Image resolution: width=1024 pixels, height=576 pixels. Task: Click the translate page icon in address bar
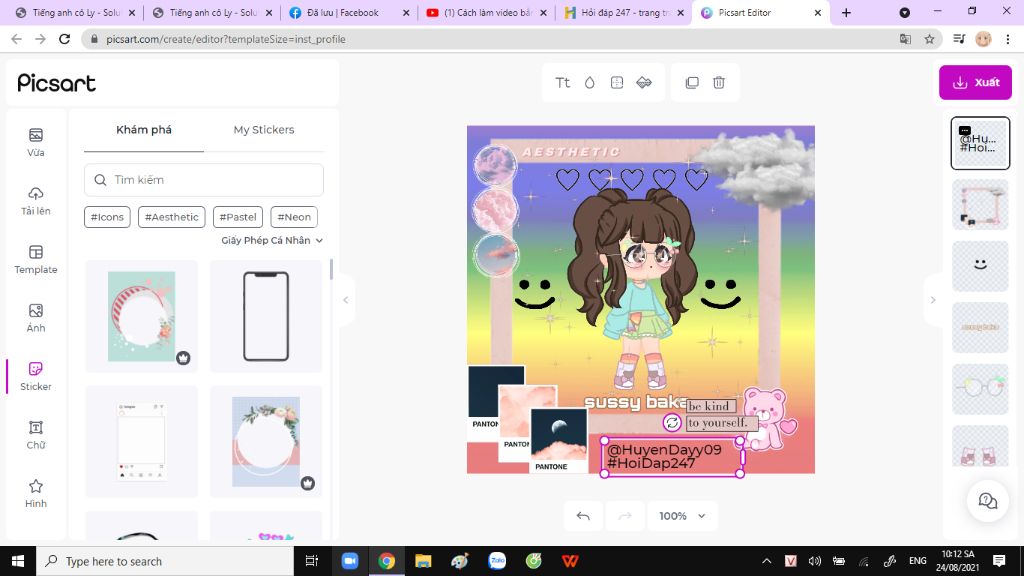pos(905,39)
